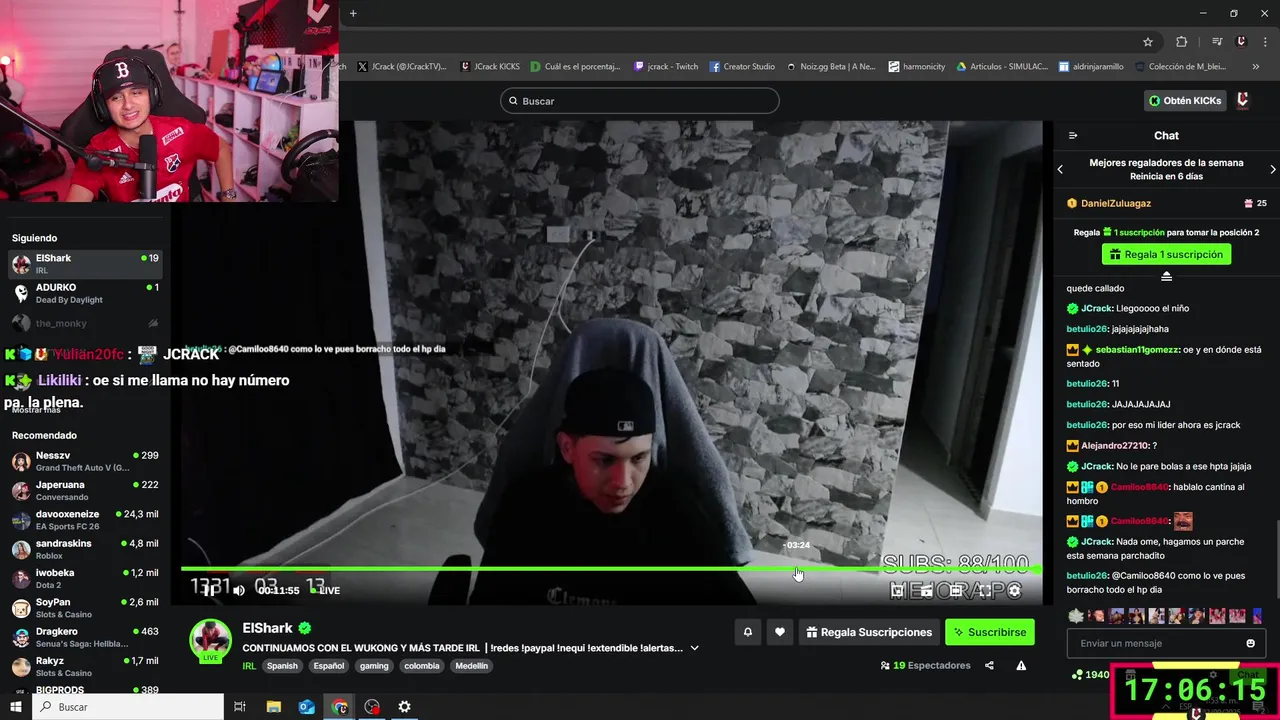Go to next leaderboard with right chevron
The image size is (1280, 720).
click(1272, 169)
